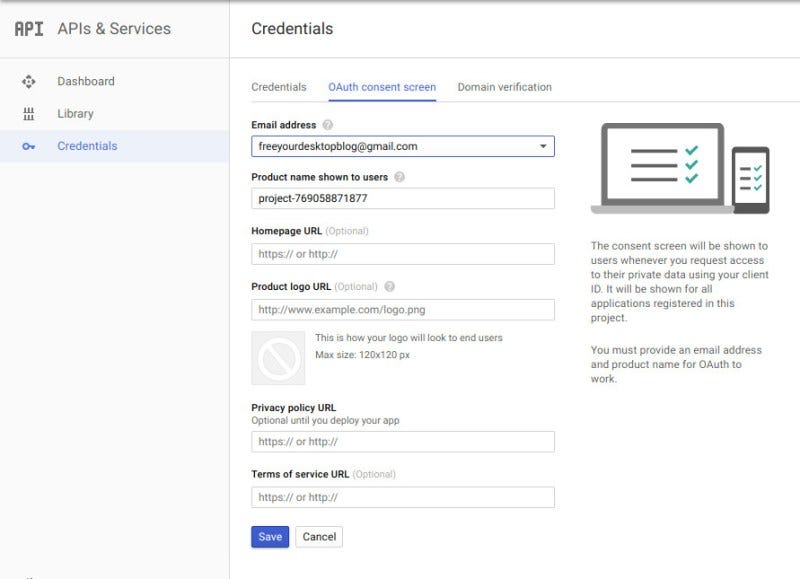The image size is (800, 579).
Task: Focus the Homepage URL field
Action: (x=403, y=254)
